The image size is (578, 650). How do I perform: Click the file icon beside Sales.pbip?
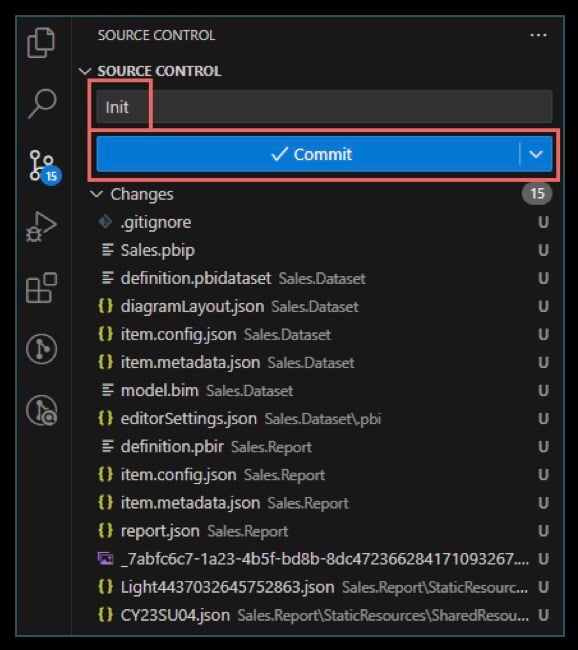coord(107,250)
